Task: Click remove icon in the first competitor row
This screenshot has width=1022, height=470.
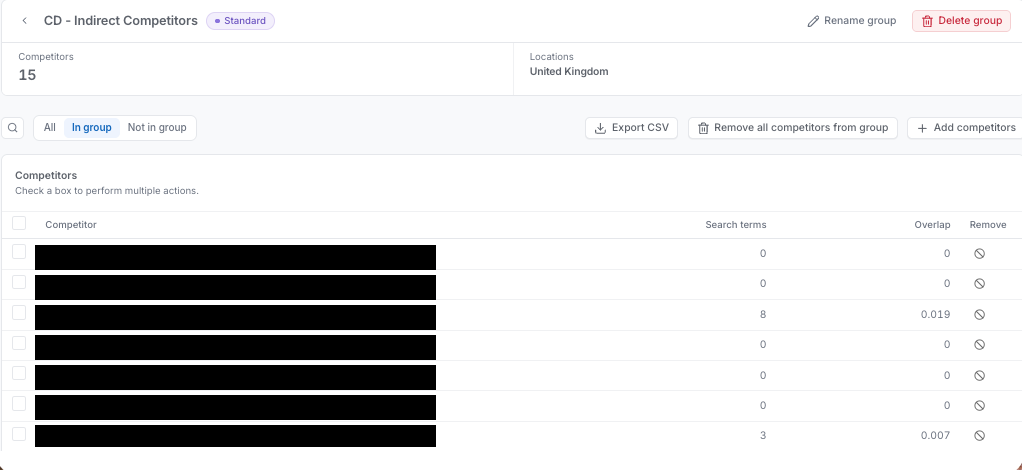Action: click(979, 254)
